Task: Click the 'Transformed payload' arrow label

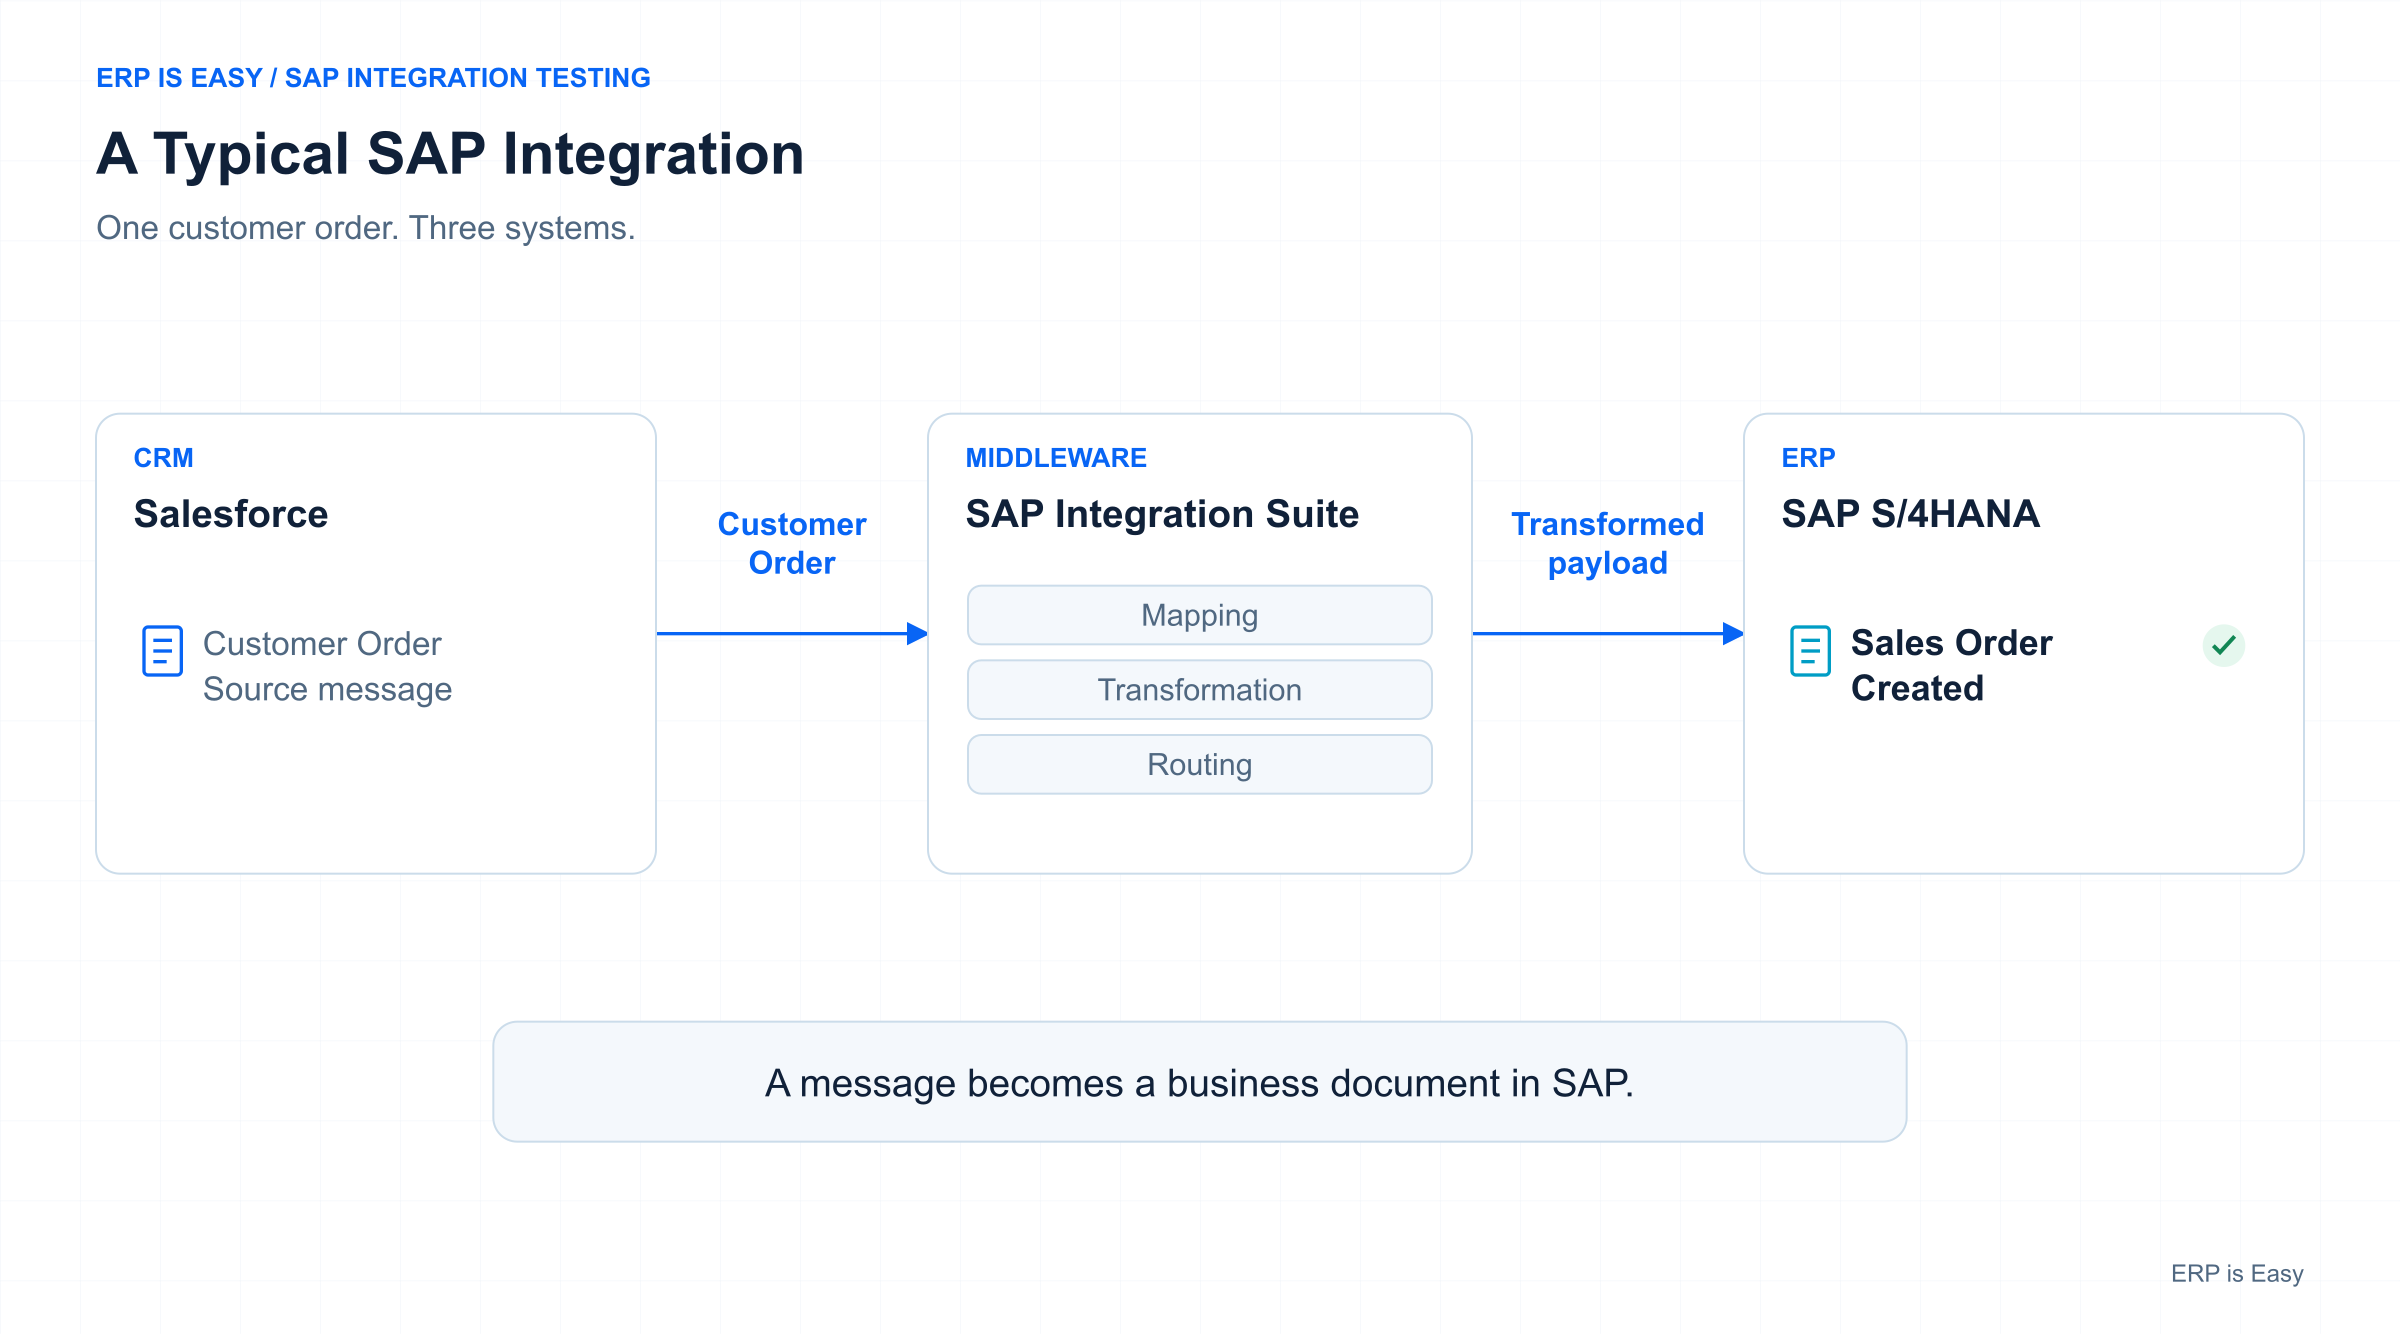Action: click(1608, 543)
